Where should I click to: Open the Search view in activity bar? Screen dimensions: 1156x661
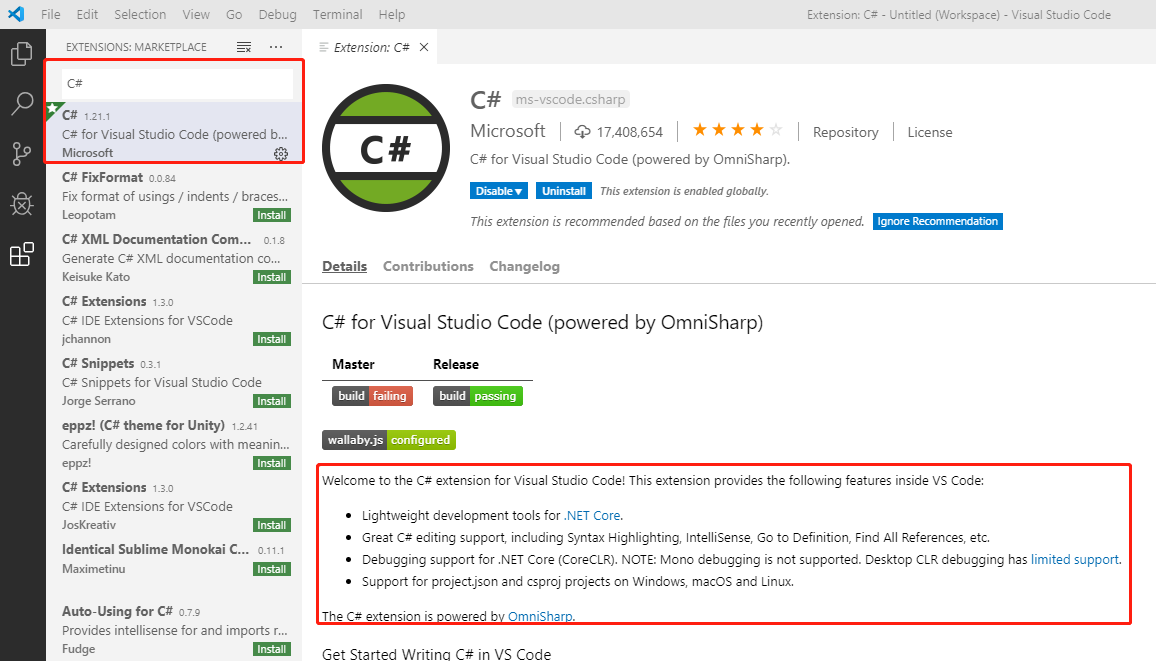[x=21, y=104]
